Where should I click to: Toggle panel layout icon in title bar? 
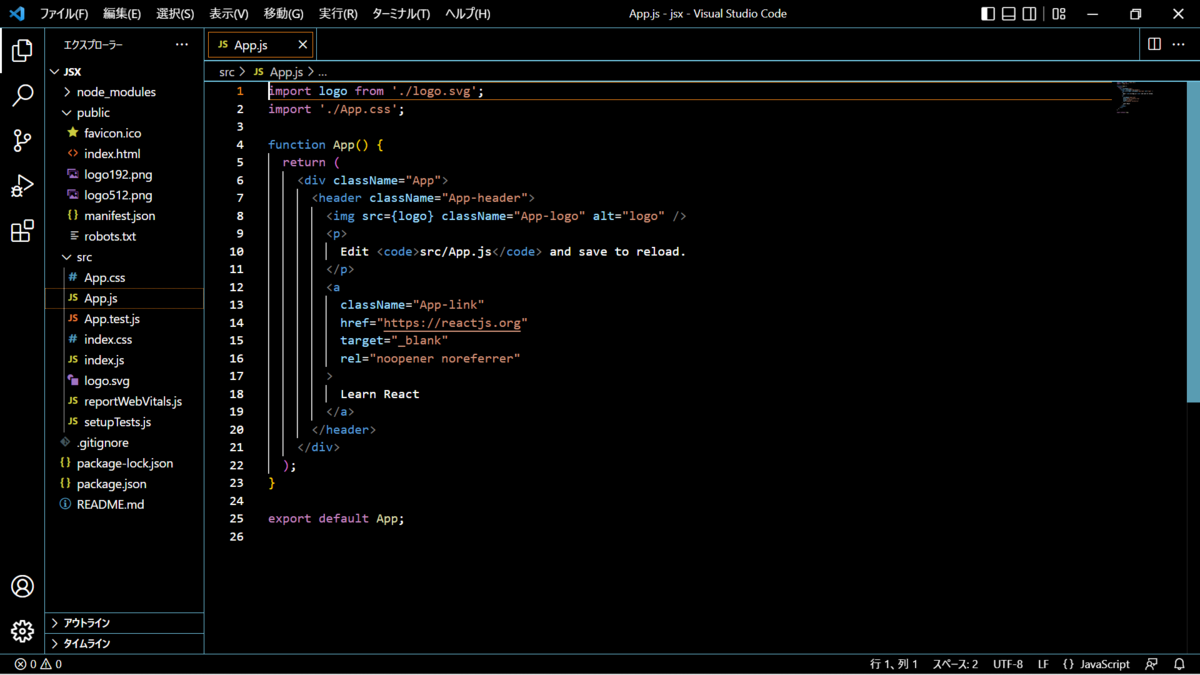(1009, 14)
